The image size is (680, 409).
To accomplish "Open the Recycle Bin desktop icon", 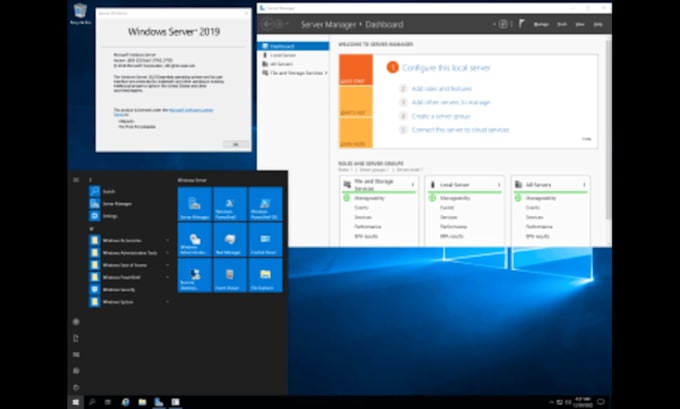I will [x=80, y=14].
